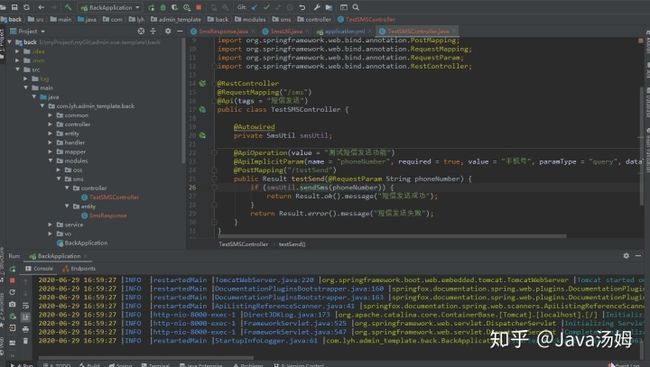This screenshot has height=367, width=650.
Task: Select the BackApplication run tab
Action: coord(59,256)
